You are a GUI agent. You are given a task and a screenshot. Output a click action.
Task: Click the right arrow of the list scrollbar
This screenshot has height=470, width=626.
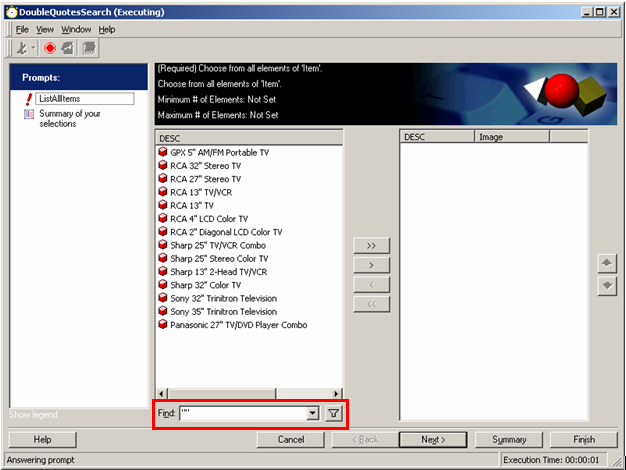[x=337, y=394]
